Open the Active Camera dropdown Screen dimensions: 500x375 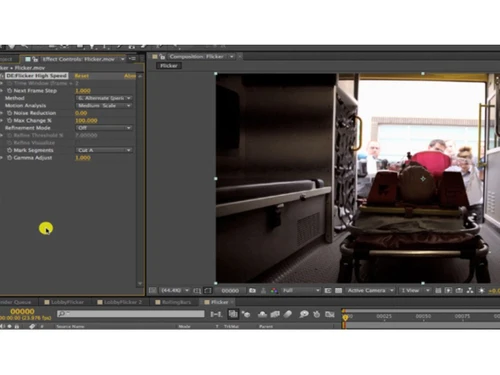coord(370,290)
